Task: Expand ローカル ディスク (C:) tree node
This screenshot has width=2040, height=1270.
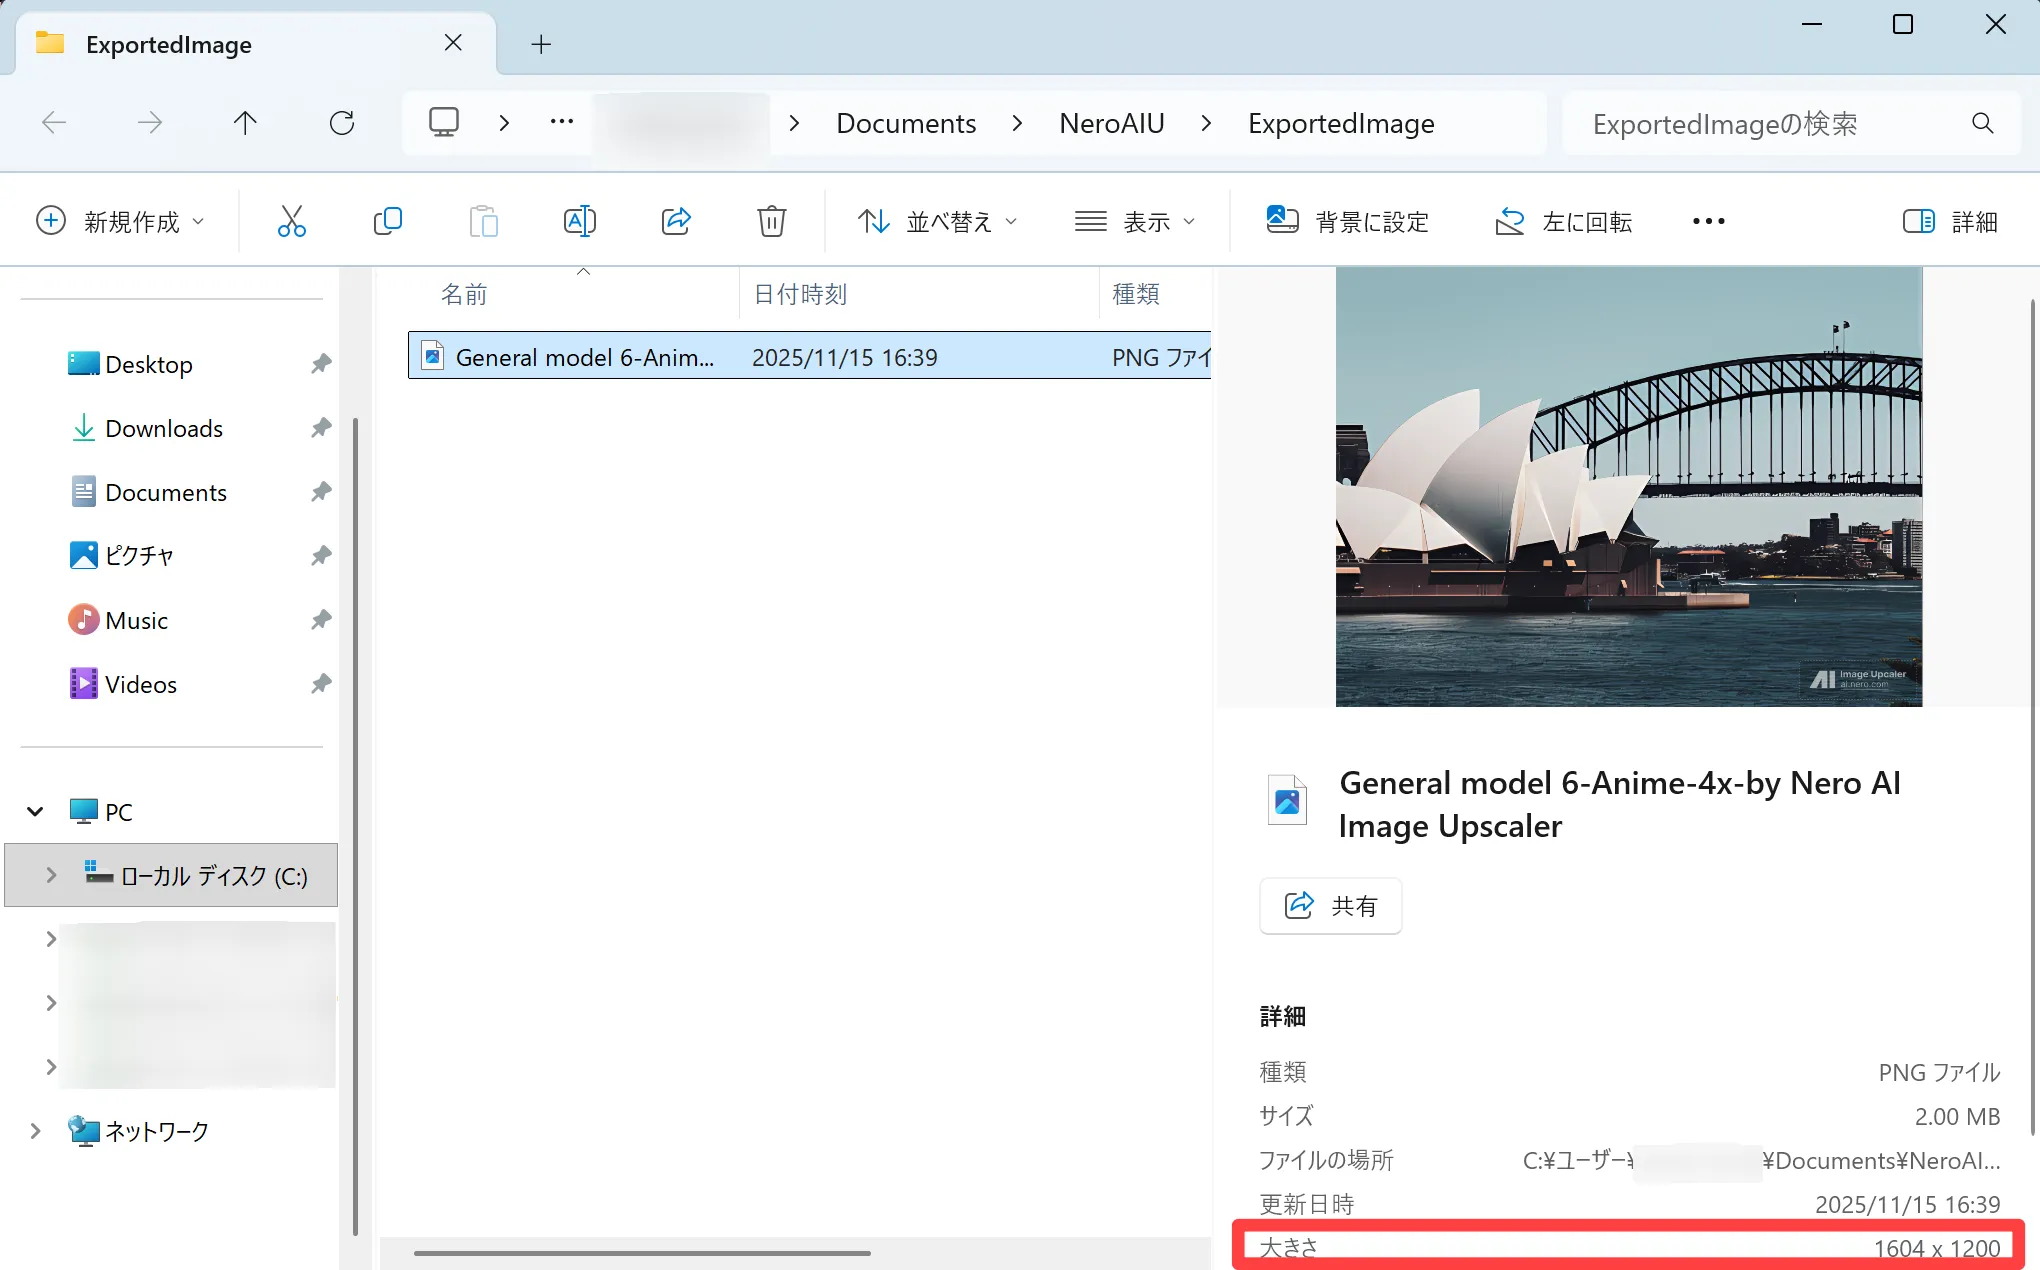Action: tap(51, 875)
